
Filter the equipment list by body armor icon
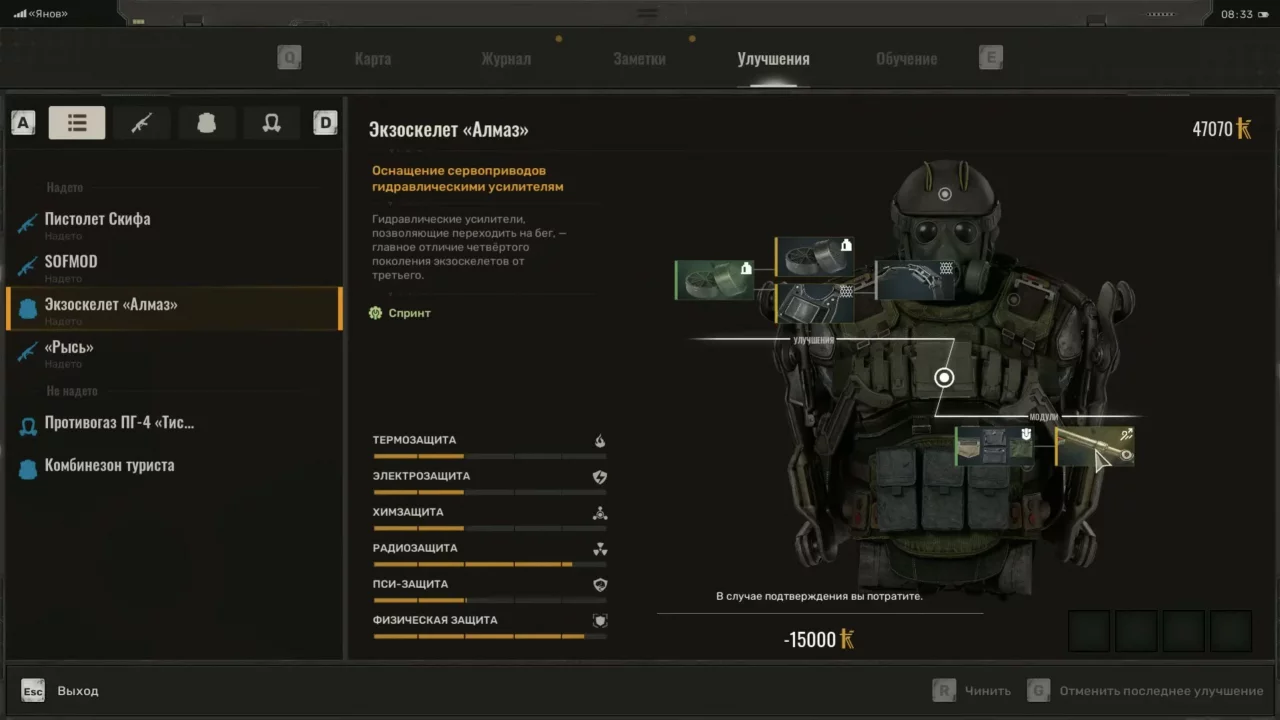pyautogui.click(x=206, y=123)
